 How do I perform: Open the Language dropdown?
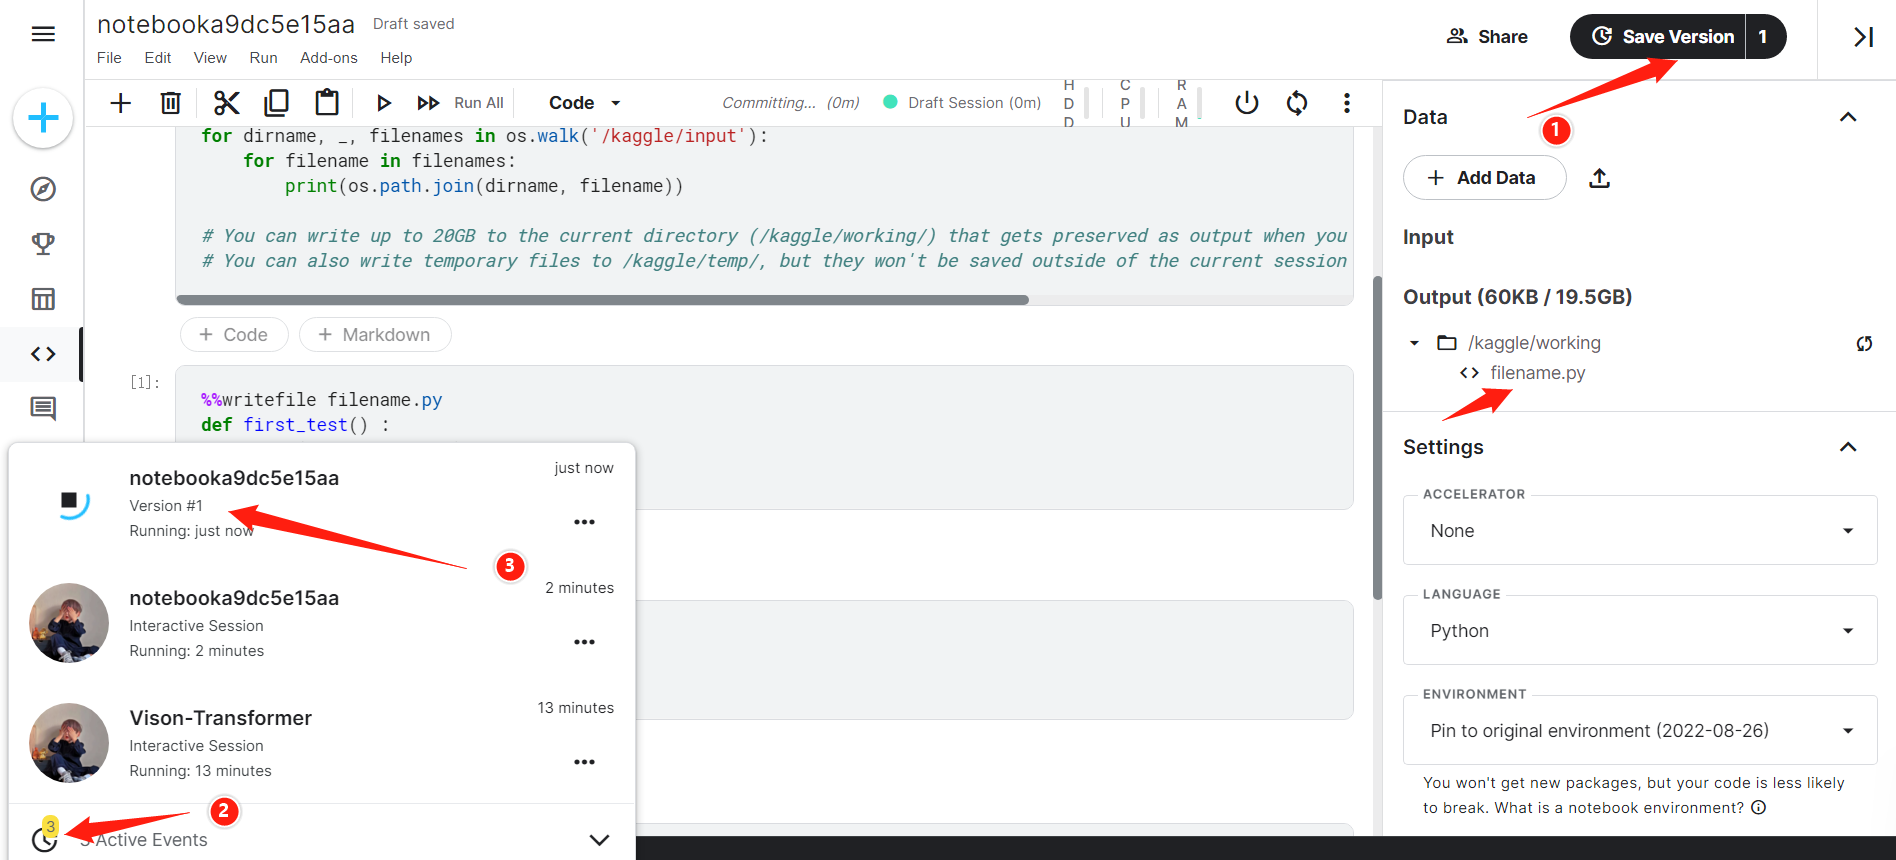[x=1640, y=631]
